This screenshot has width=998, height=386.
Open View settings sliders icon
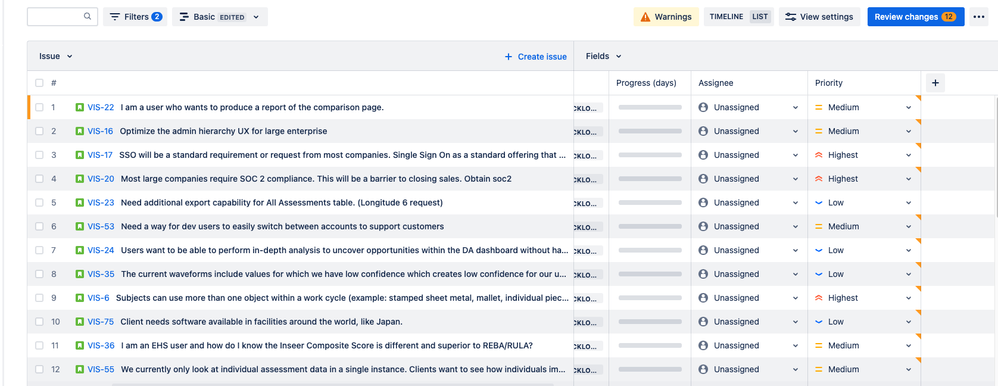791,17
